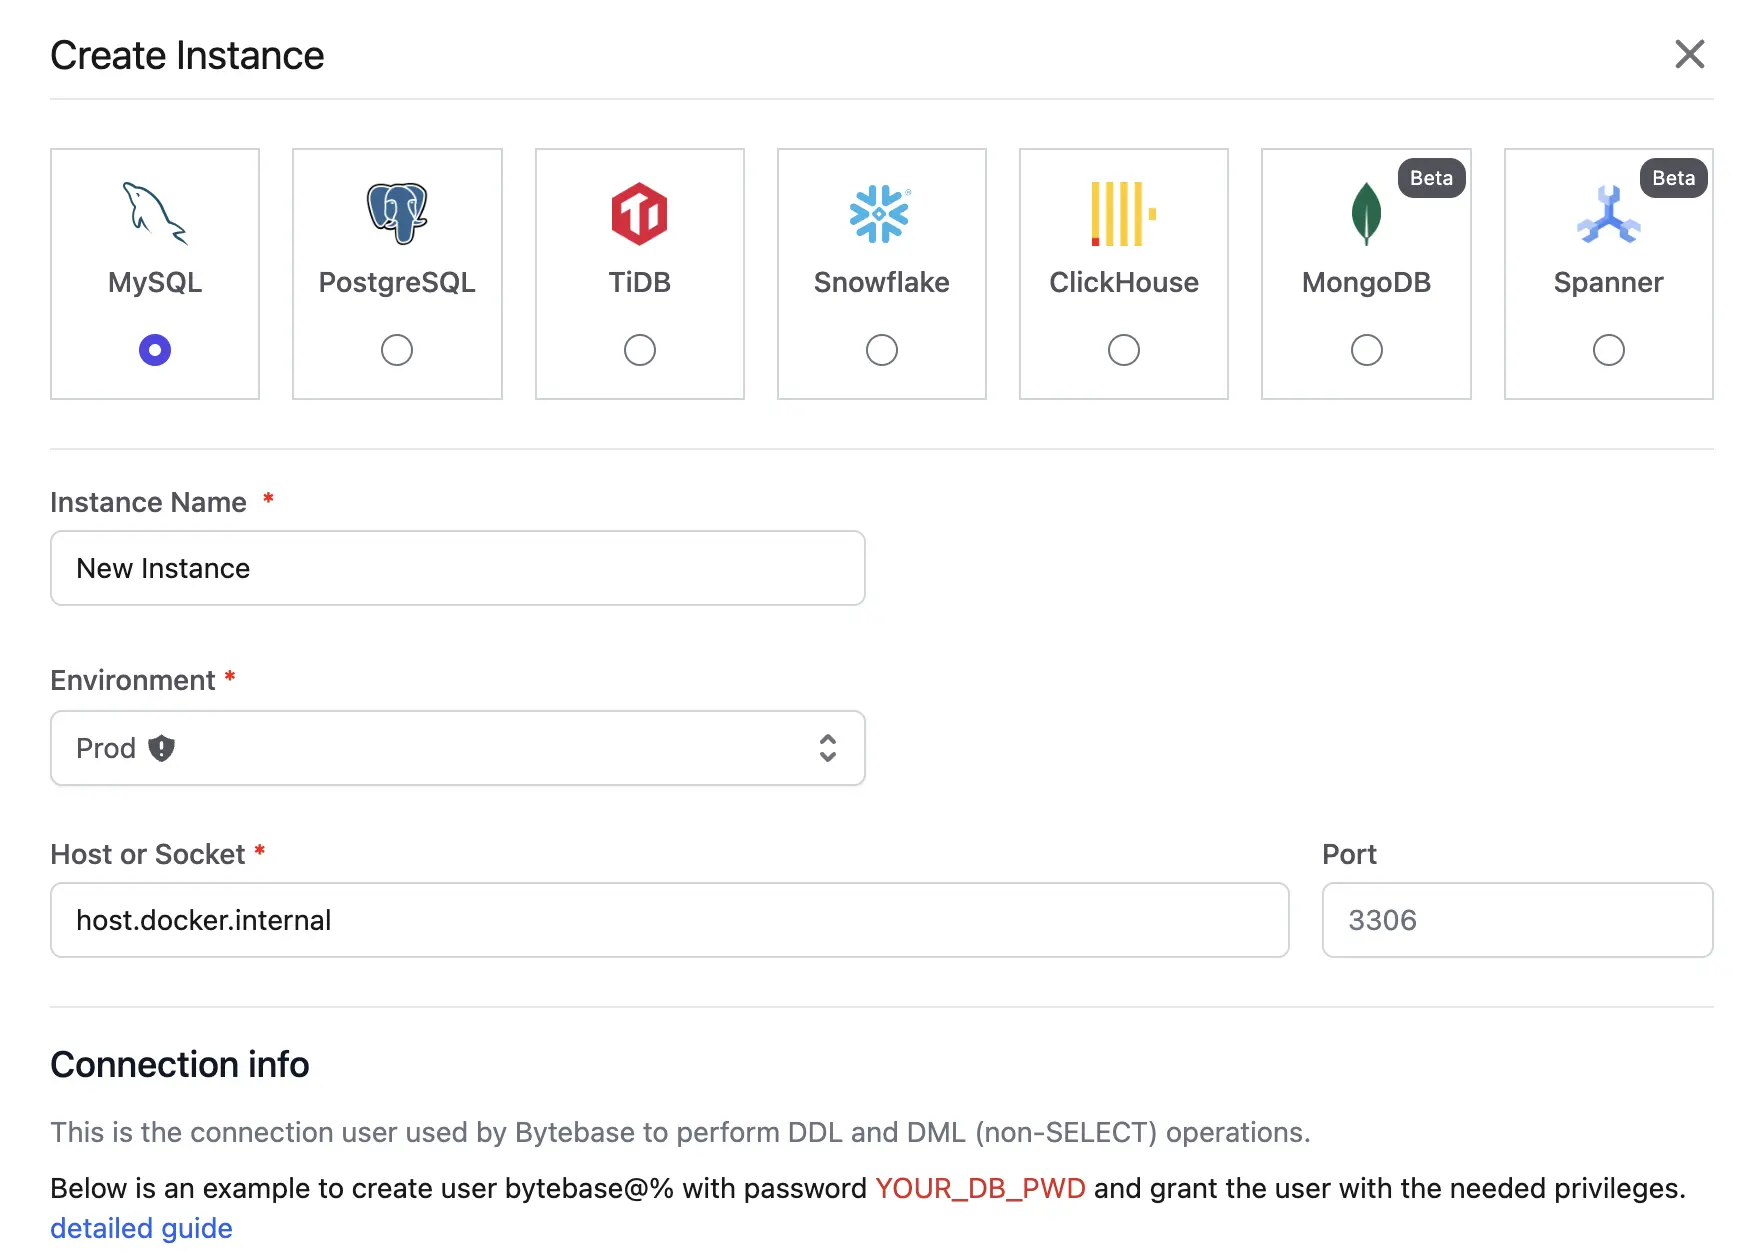Screen dimensions: 1764x1258
Task: Select the TiDB radio option
Action: point(640,350)
